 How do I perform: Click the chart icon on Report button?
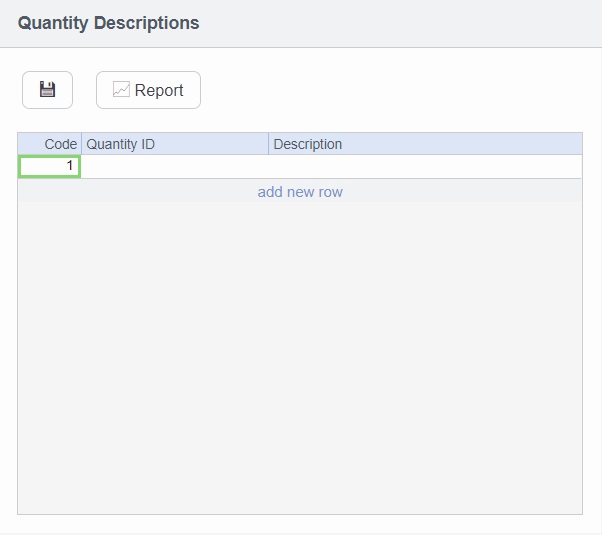click(121, 90)
